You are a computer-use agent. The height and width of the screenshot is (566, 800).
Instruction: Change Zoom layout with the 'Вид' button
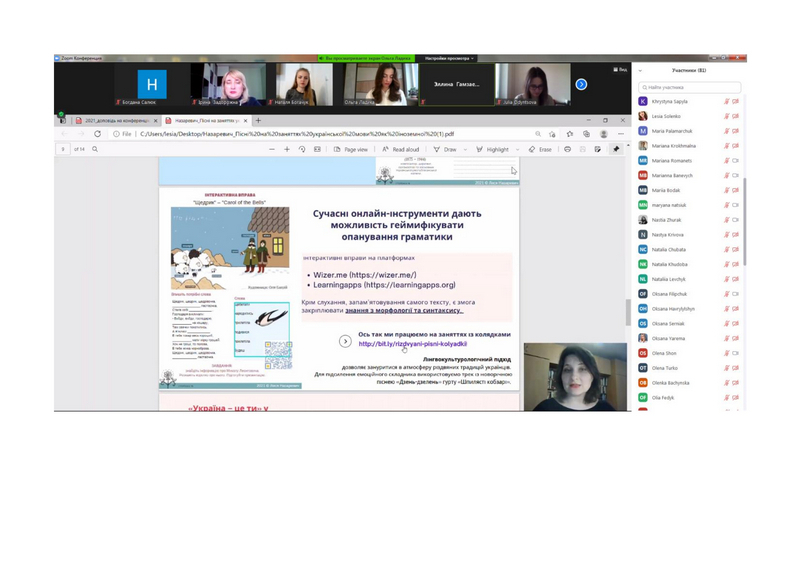click(620, 69)
